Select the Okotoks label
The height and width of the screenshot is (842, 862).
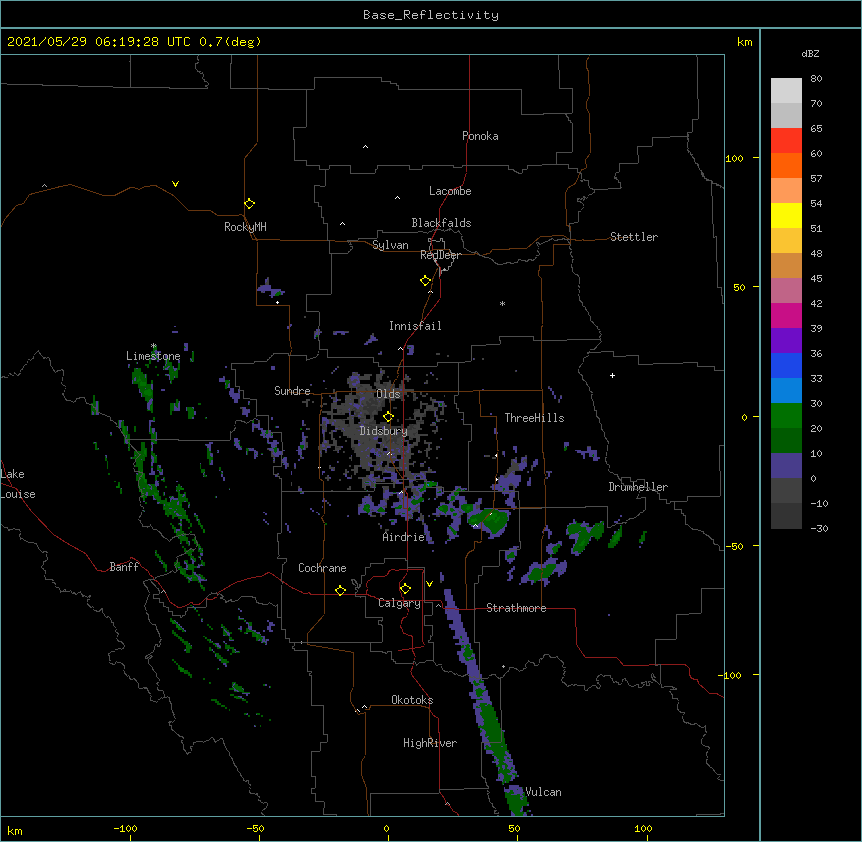pos(412,700)
